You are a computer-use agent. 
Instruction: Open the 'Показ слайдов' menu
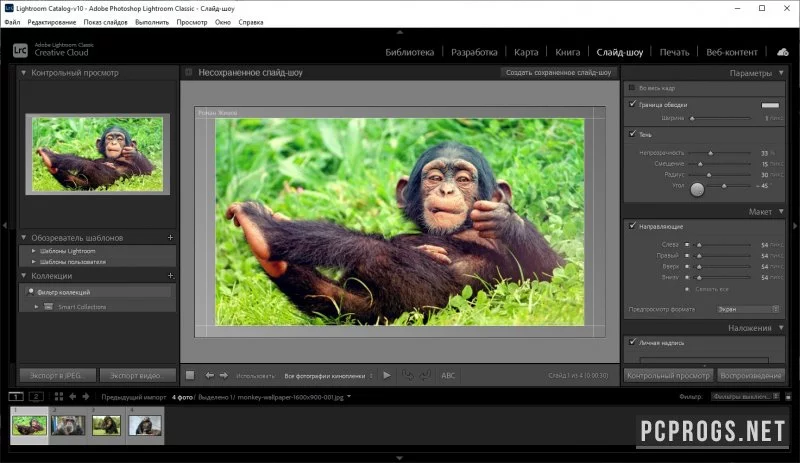click(x=105, y=22)
